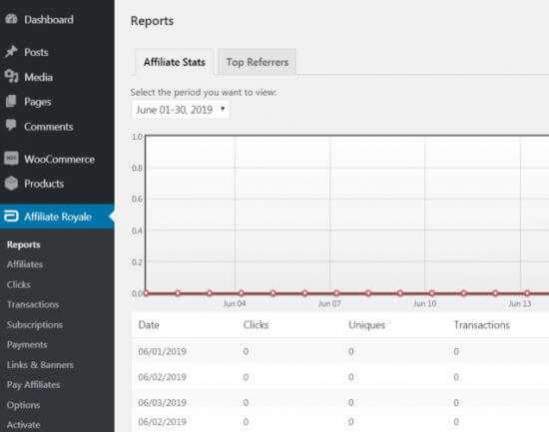Screen dimensions: 549x432
Task: Click the Media icon in sidebar
Action: click(11, 77)
